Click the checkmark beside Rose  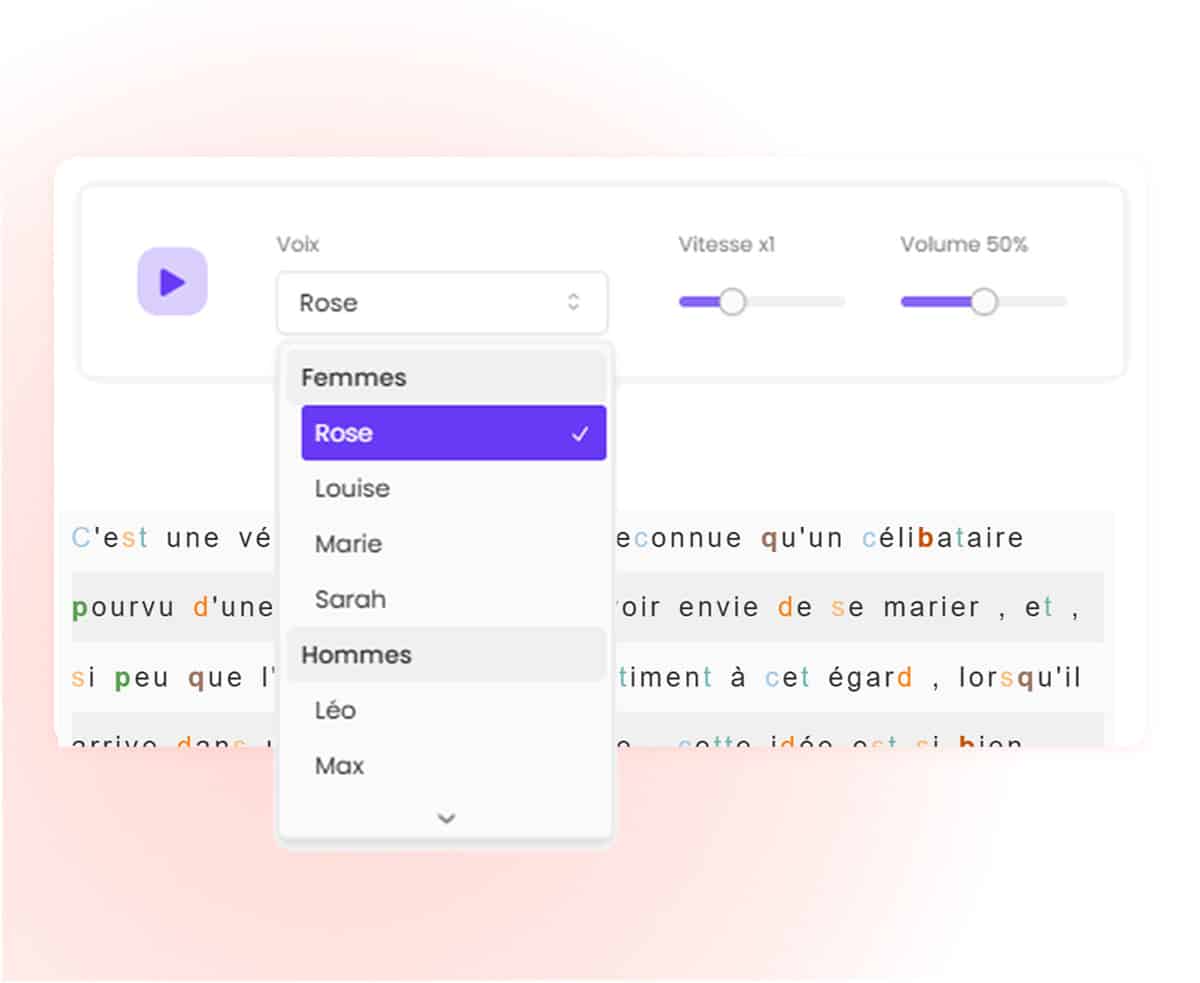579,434
